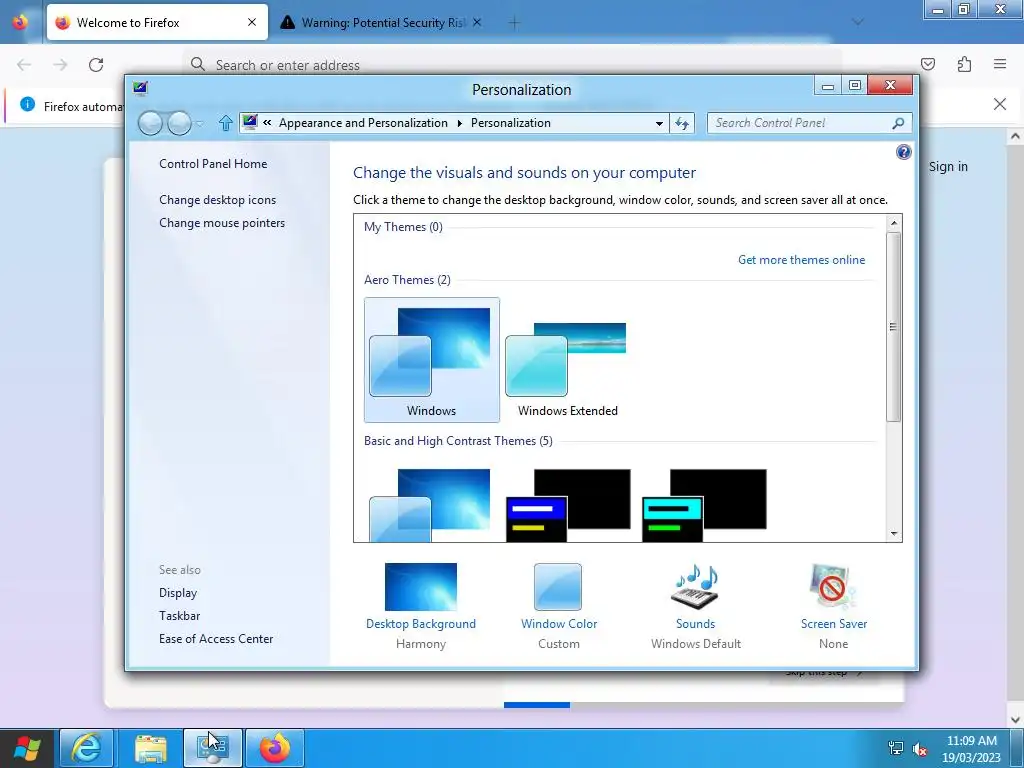Expand the address path dropdown arrow
This screenshot has width=1024, height=768.
coord(659,123)
